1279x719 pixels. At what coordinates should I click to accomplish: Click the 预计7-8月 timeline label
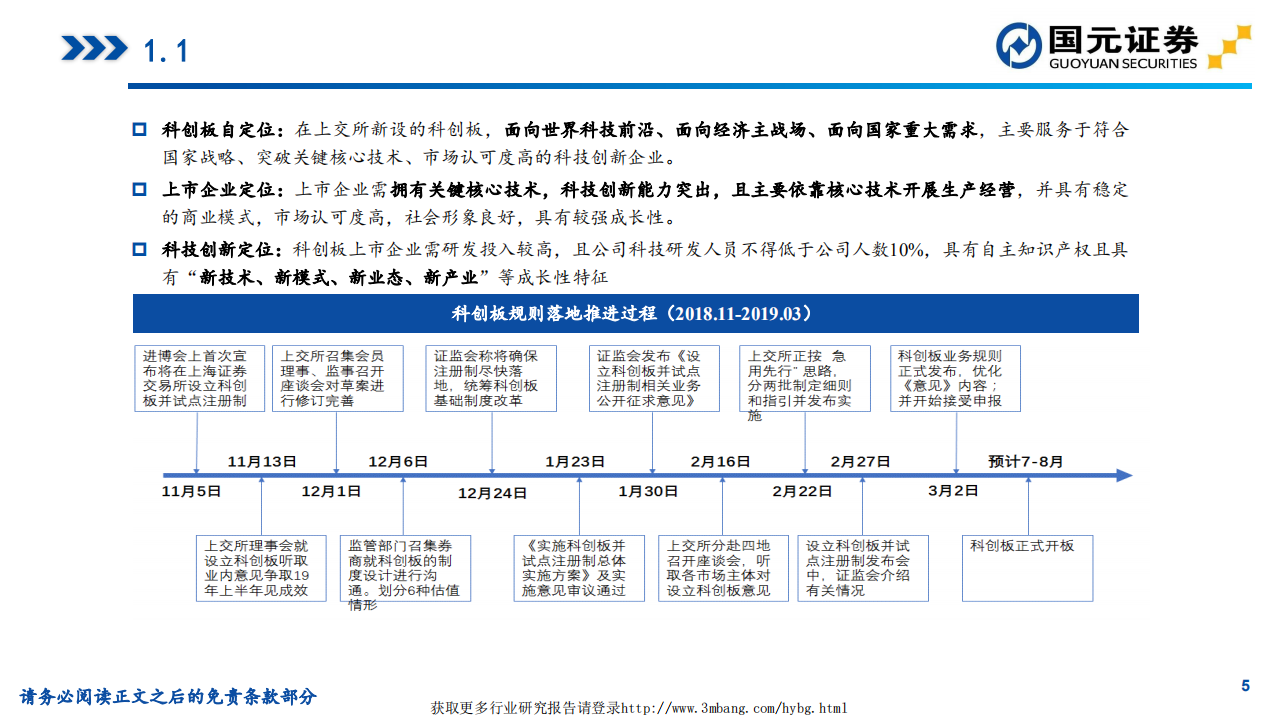click(x=1026, y=461)
